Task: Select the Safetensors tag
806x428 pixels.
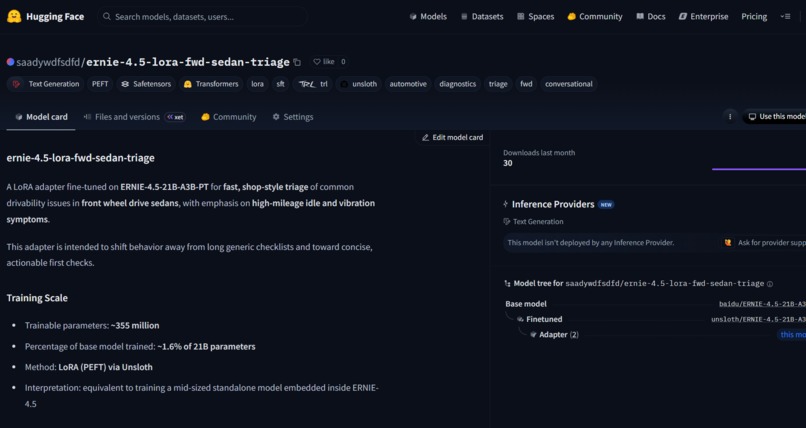Action: coord(146,84)
